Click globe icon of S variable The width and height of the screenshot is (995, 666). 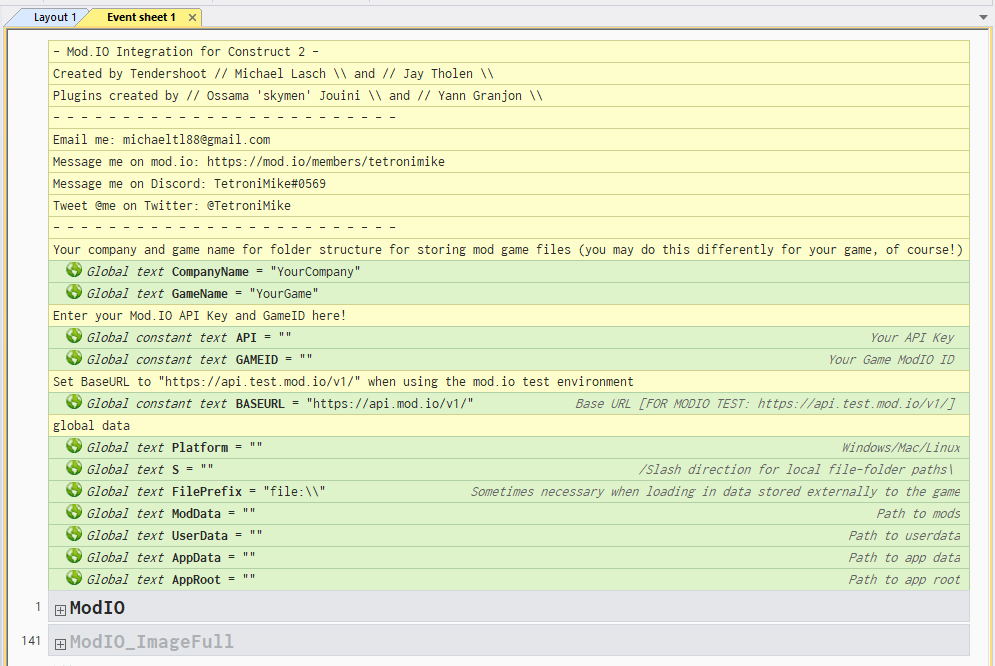click(x=74, y=468)
